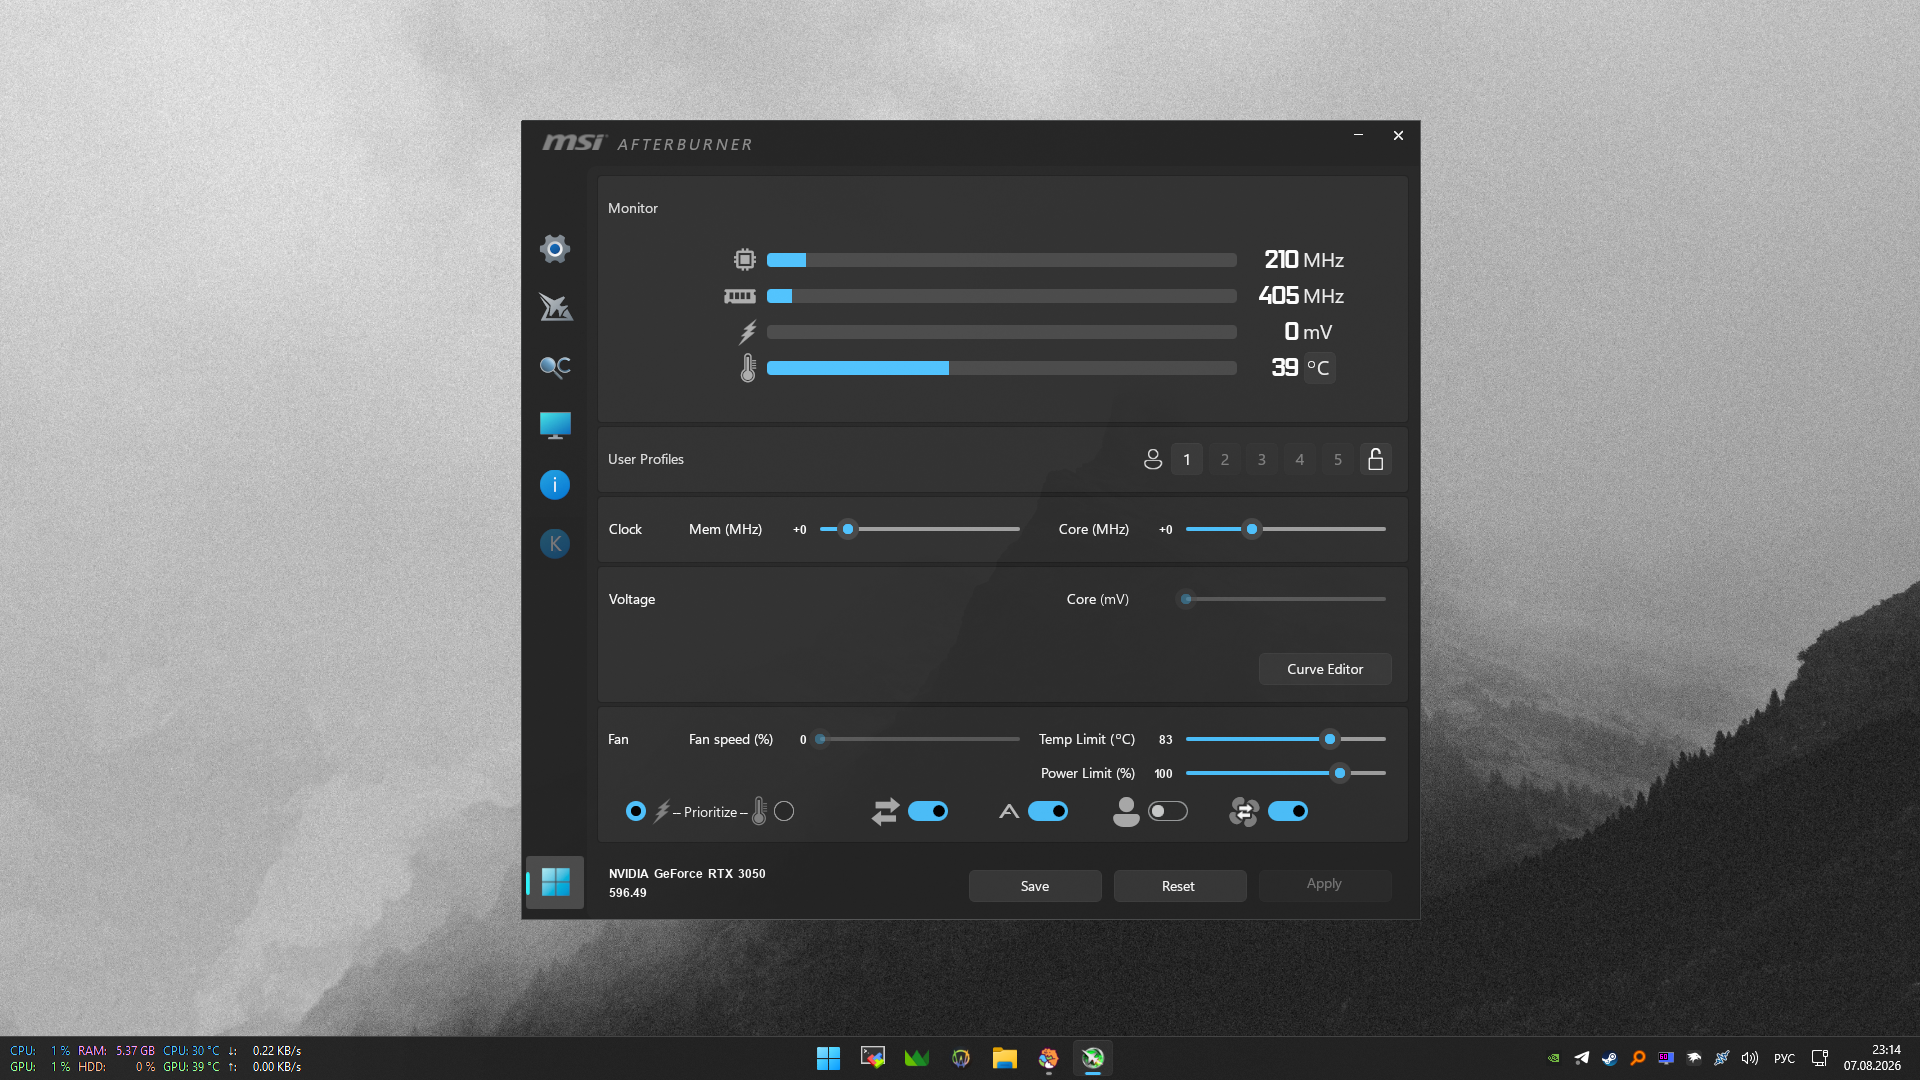Toggle the auto fan switch
Screen dimensions: 1920x1080
click(x=1048, y=811)
